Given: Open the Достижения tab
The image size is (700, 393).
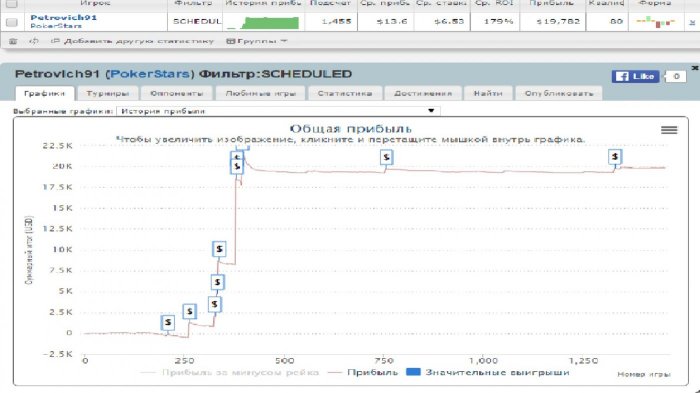Looking at the screenshot, I should pyautogui.click(x=423, y=93).
